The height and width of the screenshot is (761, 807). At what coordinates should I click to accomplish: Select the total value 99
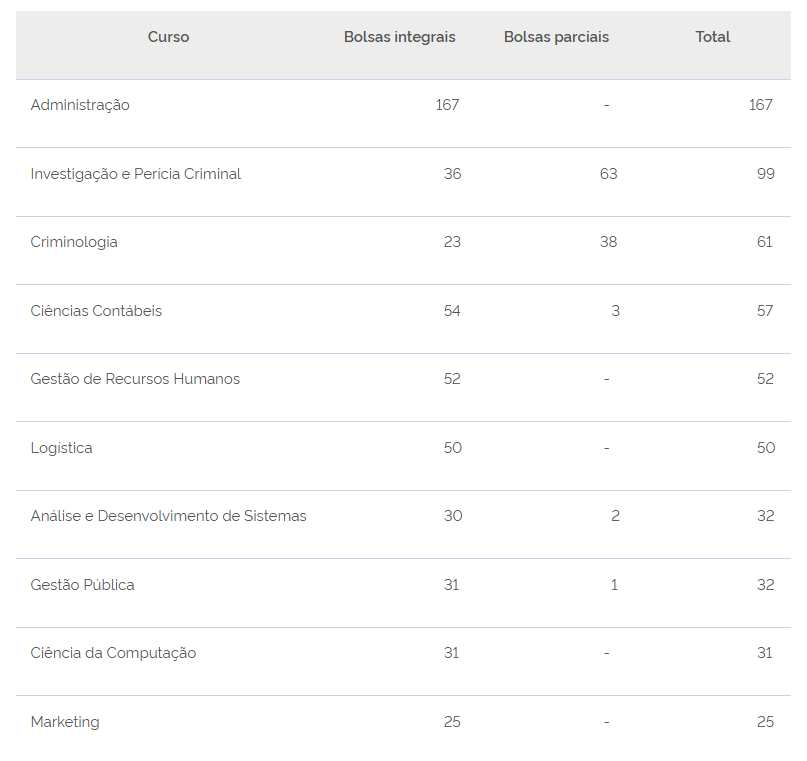[765, 174]
